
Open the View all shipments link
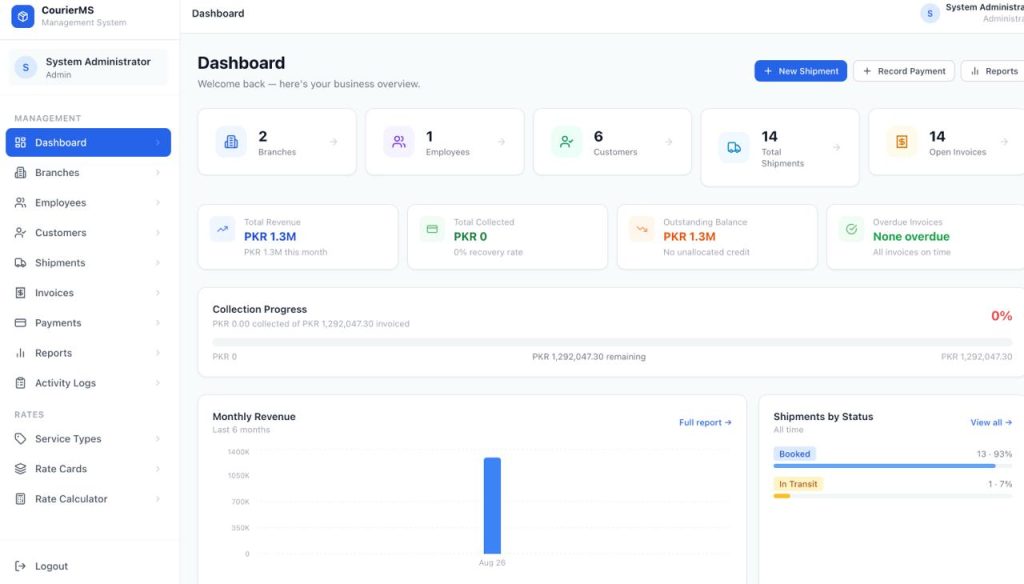[991, 423]
